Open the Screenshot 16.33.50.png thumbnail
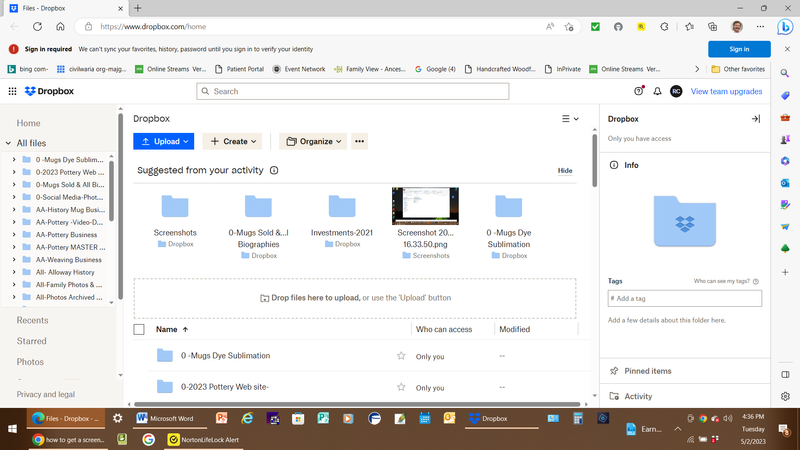800x450 pixels. [425, 206]
